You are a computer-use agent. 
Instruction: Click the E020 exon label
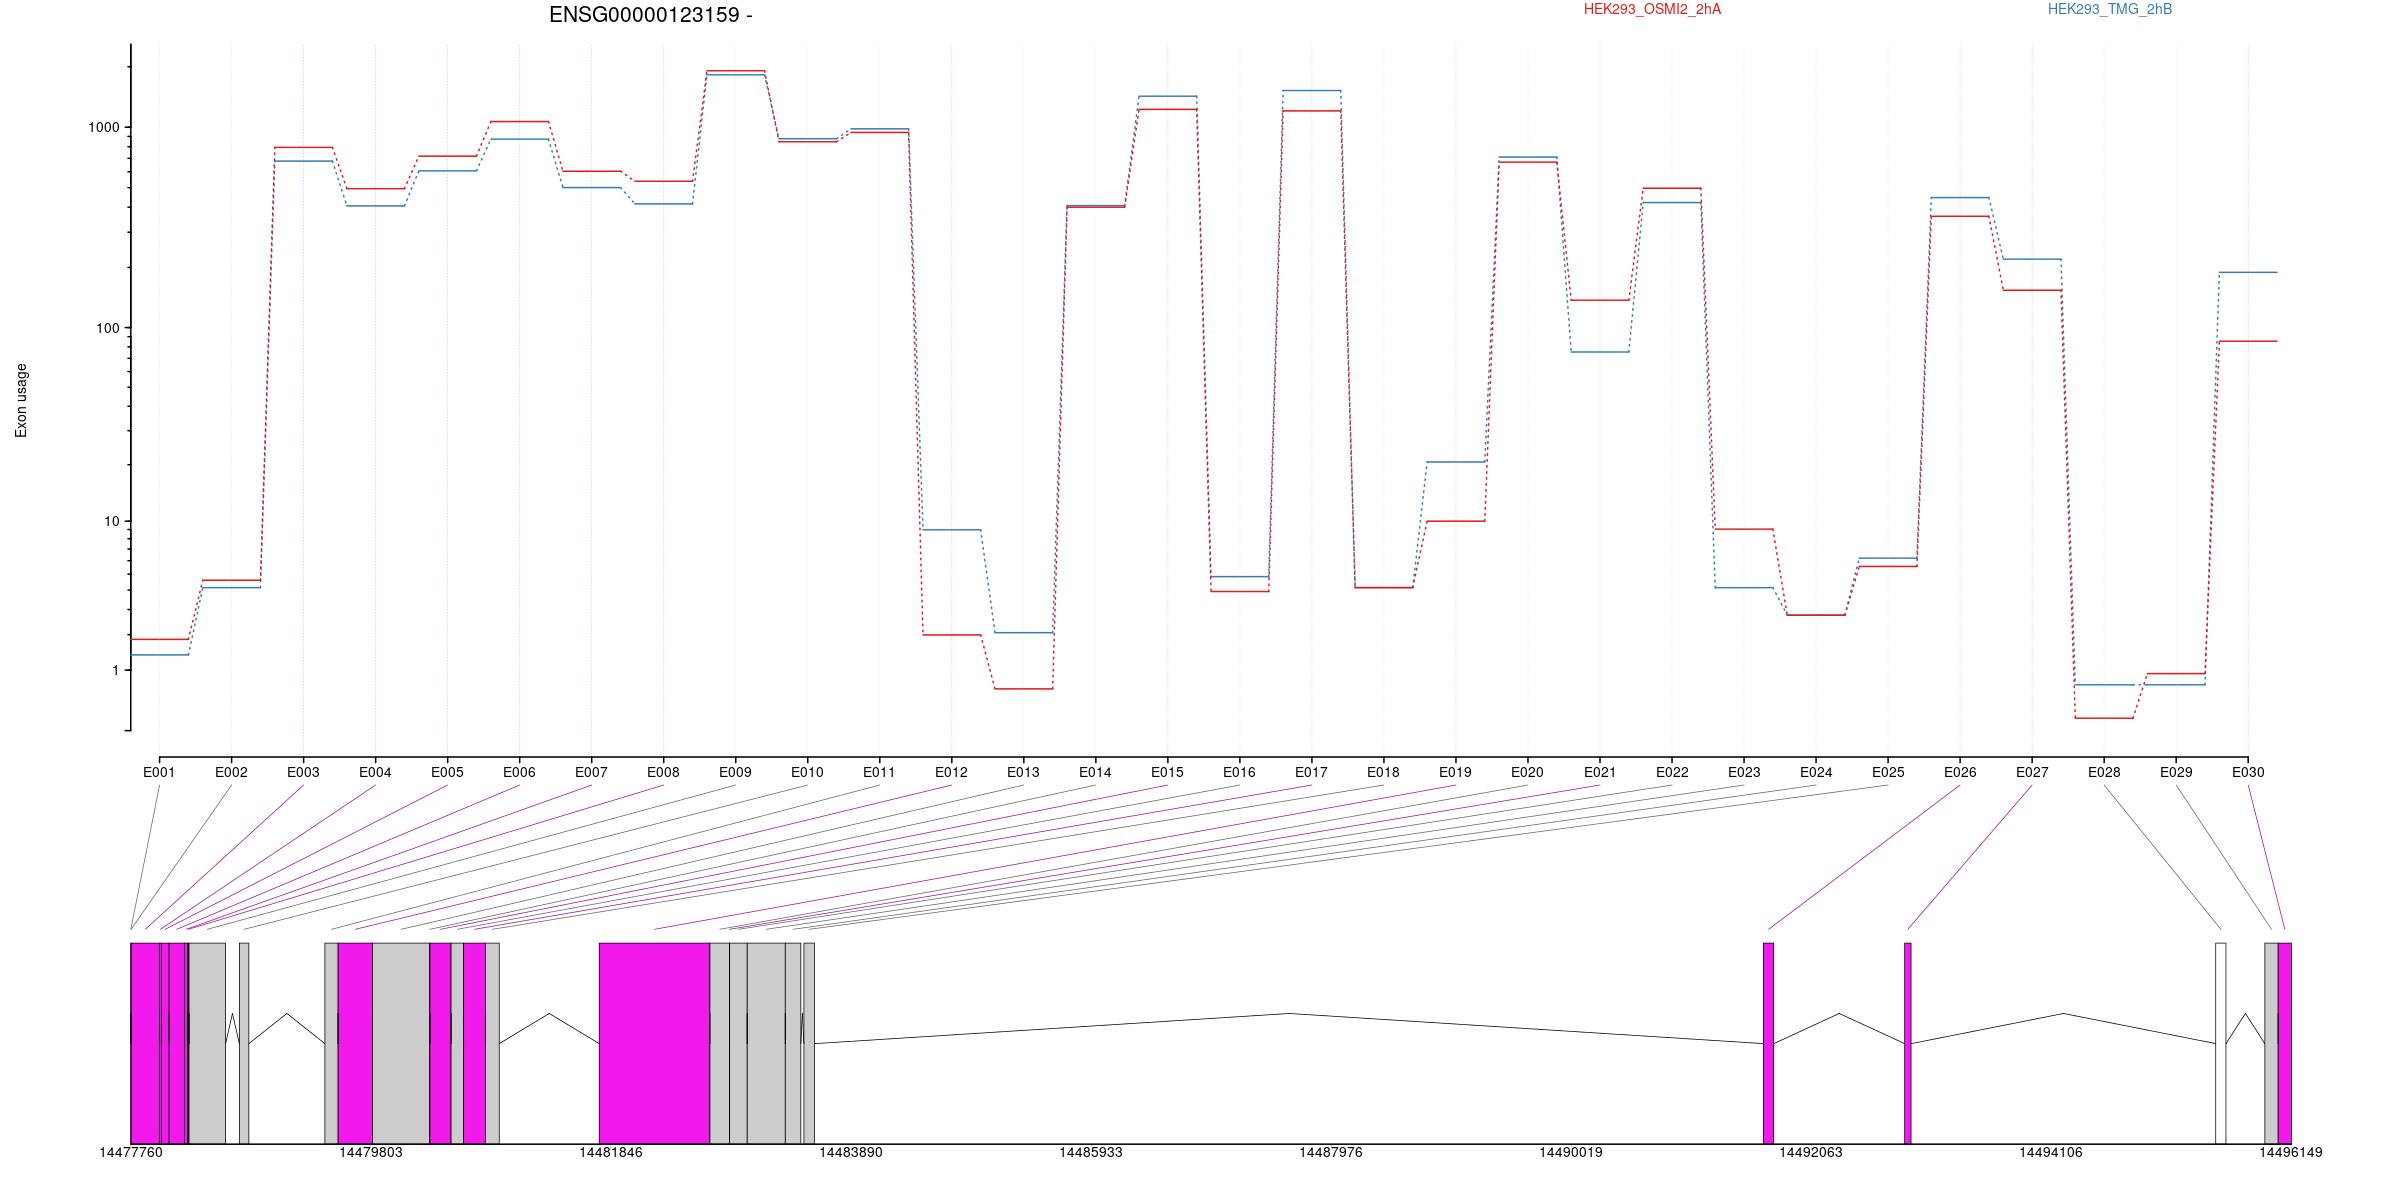click(1527, 772)
